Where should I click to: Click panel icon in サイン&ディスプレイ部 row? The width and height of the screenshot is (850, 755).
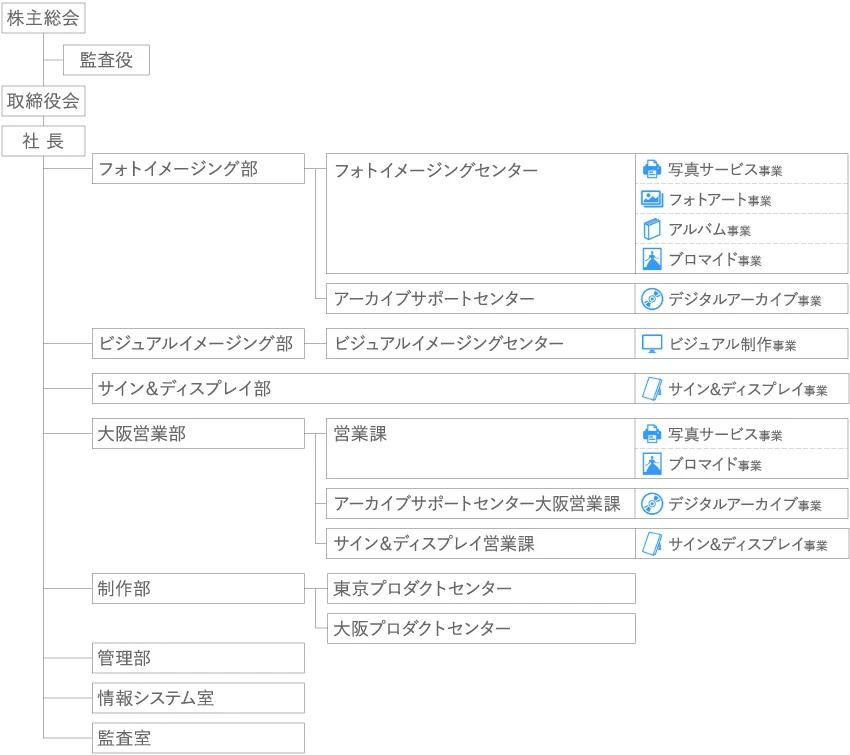tap(652, 389)
